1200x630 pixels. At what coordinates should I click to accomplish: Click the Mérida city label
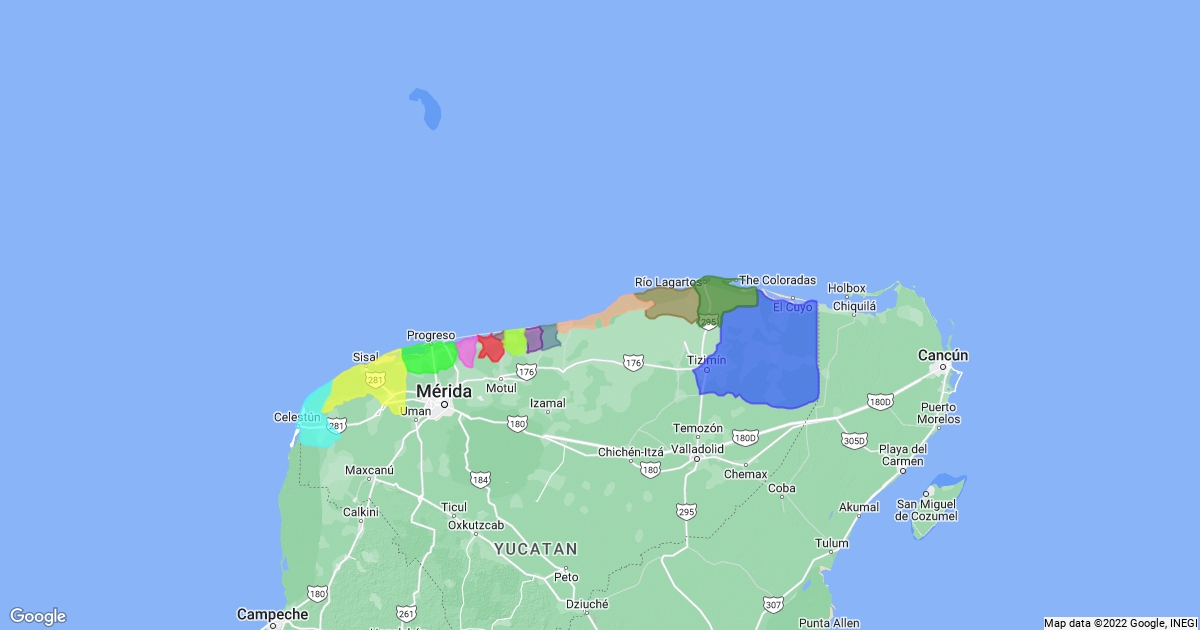444,390
